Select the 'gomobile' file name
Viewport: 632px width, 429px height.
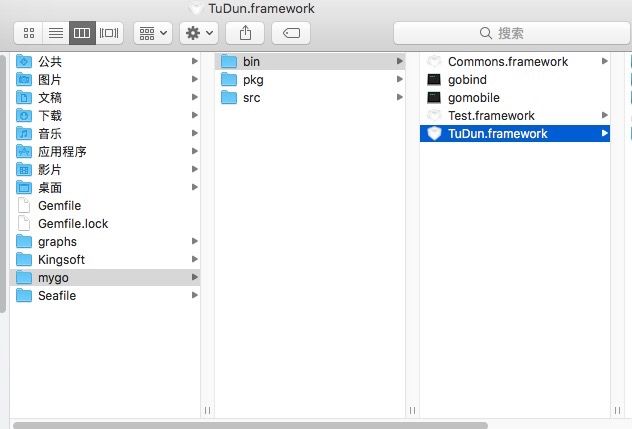pyautogui.click(x=474, y=98)
